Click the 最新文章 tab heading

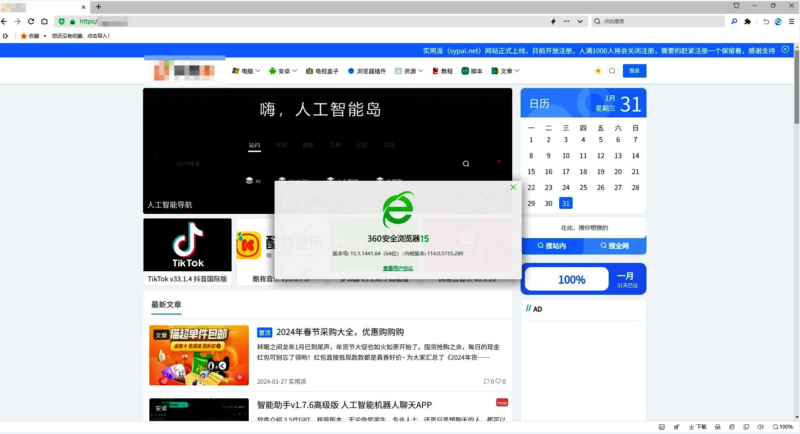(166, 304)
